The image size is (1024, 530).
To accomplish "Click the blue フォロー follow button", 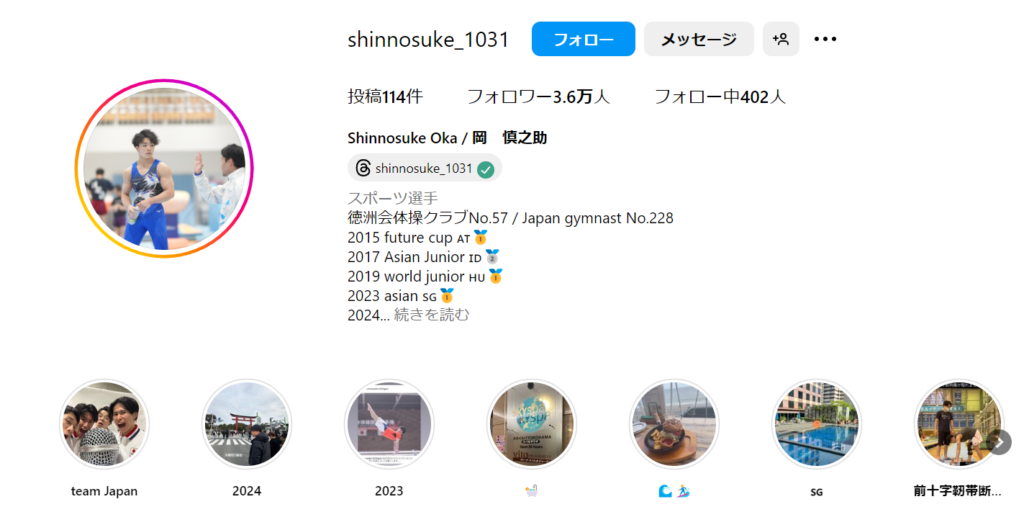I will pos(583,39).
